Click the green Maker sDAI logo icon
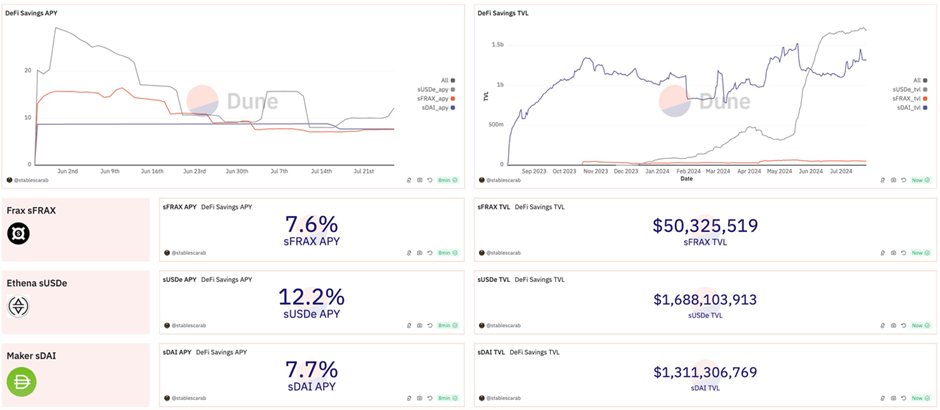Viewport: 940px width, 410px height. [x=20, y=383]
